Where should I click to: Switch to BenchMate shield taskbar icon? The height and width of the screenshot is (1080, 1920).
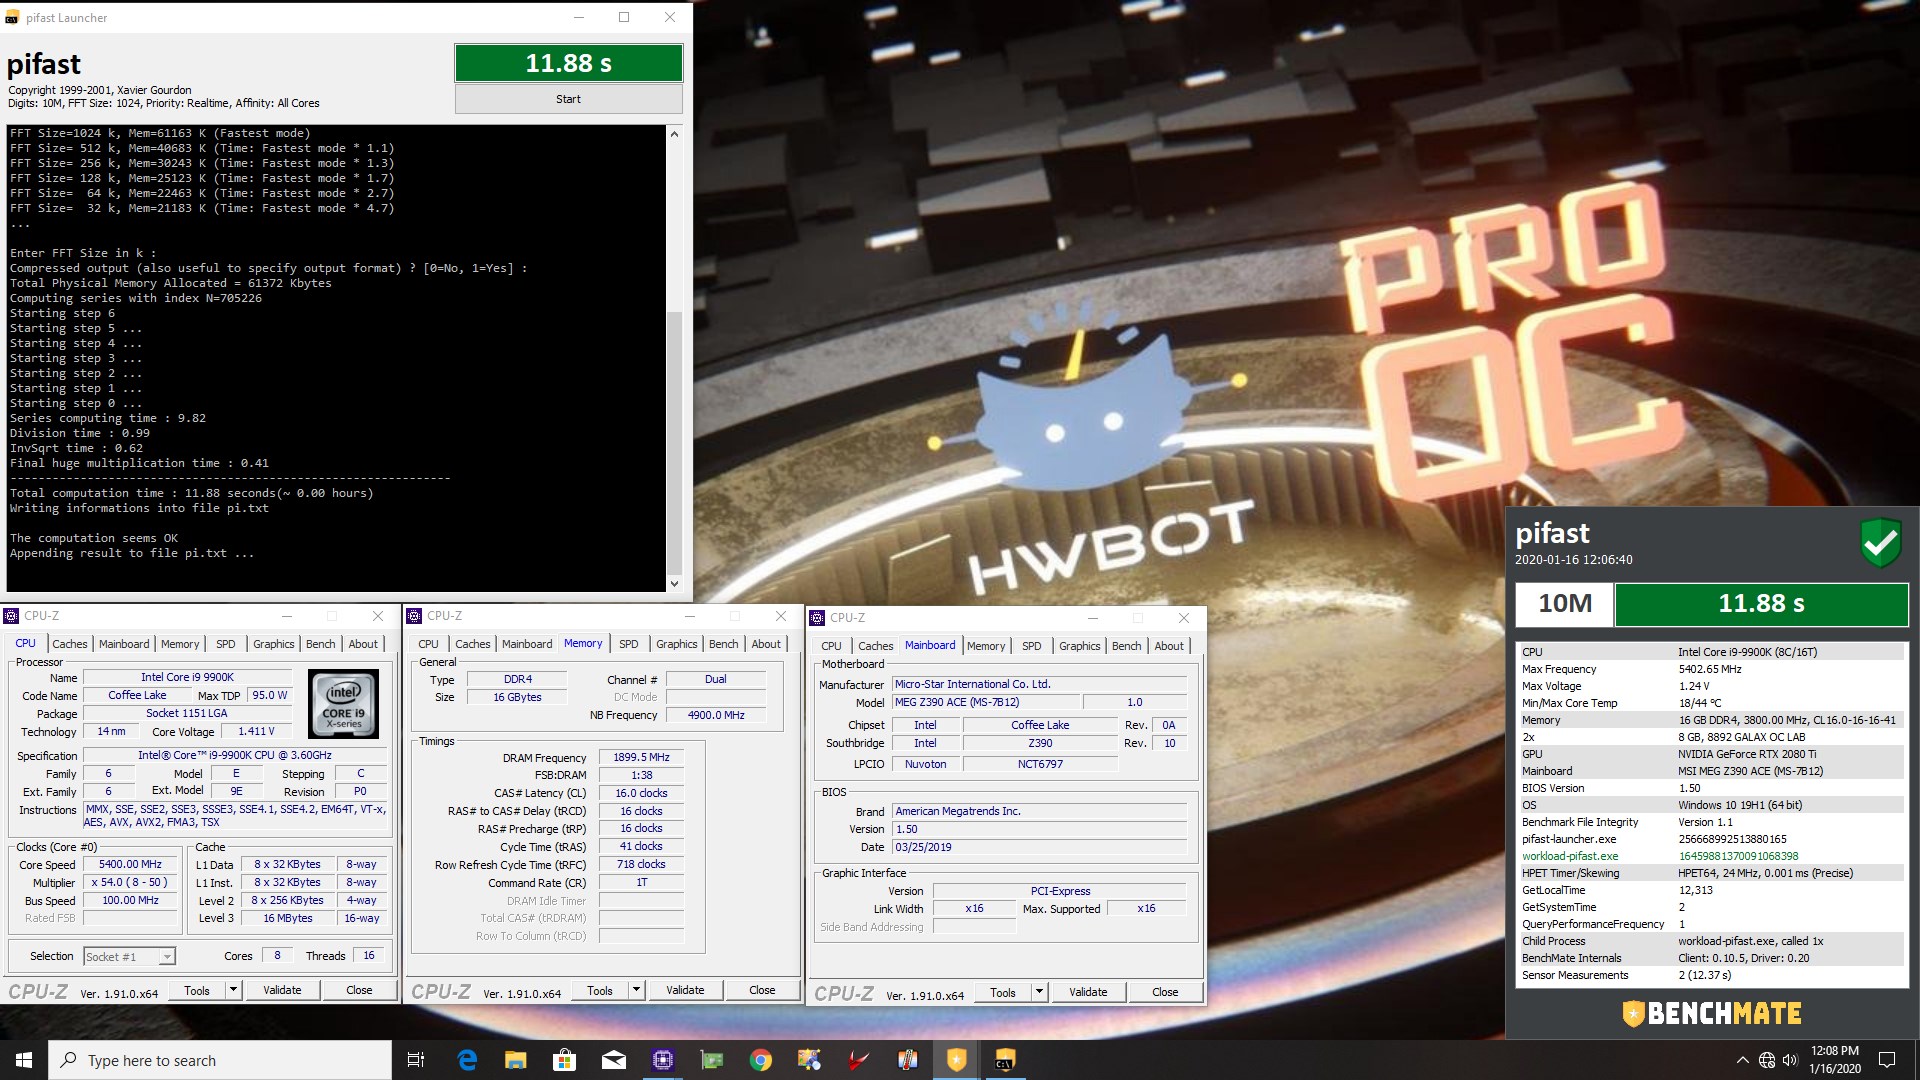[x=956, y=1060]
